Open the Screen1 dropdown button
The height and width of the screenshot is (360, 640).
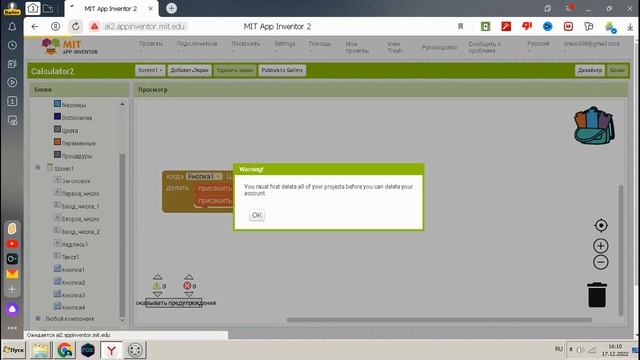[x=150, y=70]
